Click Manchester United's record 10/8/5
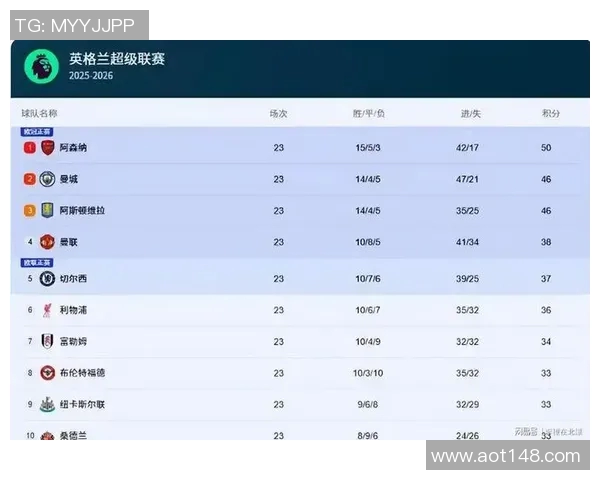Screen dimensions: 600x480 coord(368,242)
